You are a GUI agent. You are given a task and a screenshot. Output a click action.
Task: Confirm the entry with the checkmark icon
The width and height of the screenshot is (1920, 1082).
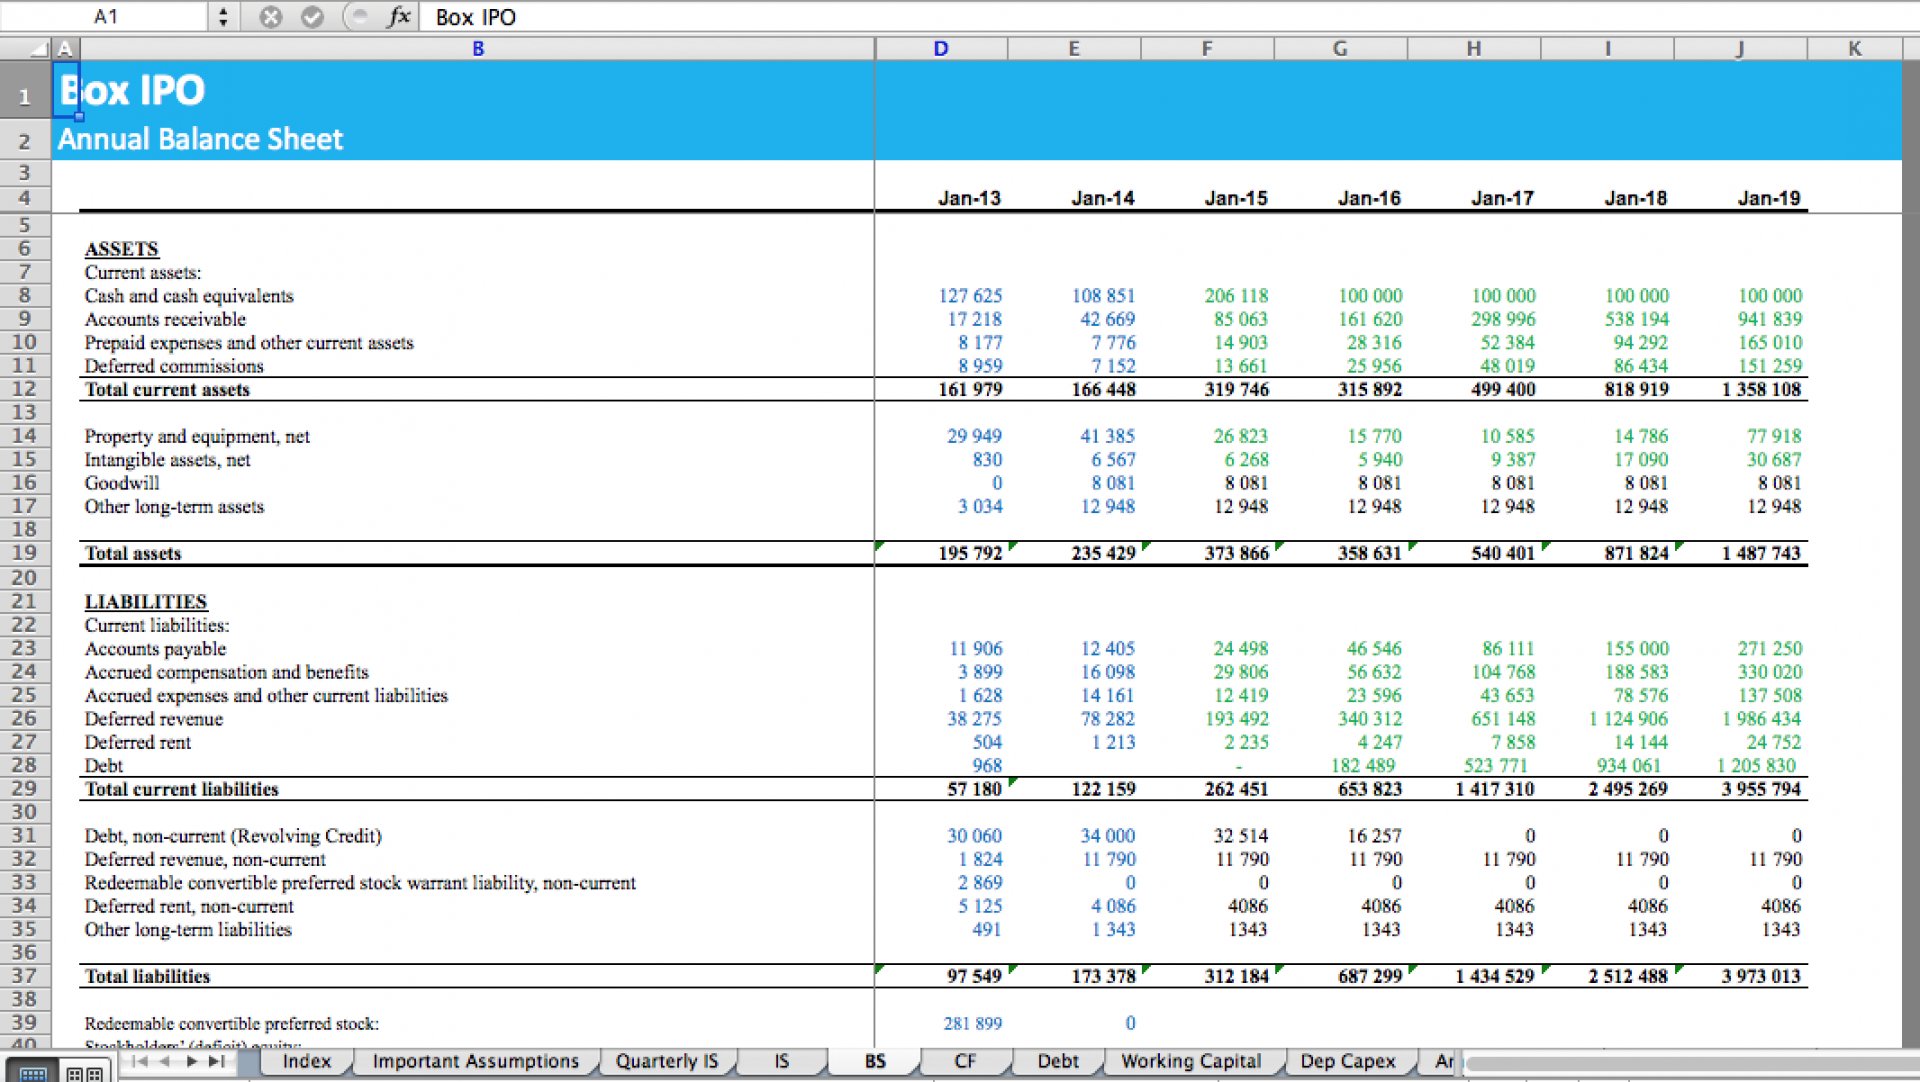tap(312, 16)
